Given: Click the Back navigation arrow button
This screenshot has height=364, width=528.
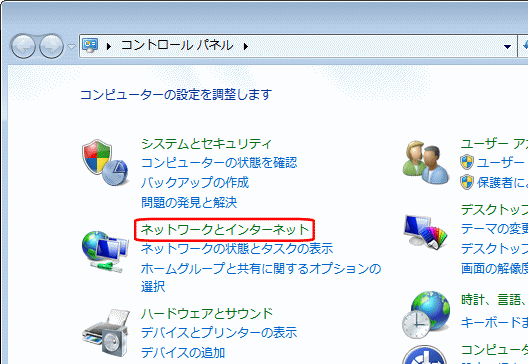Looking at the screenshot, I should [x=23, y=46].
